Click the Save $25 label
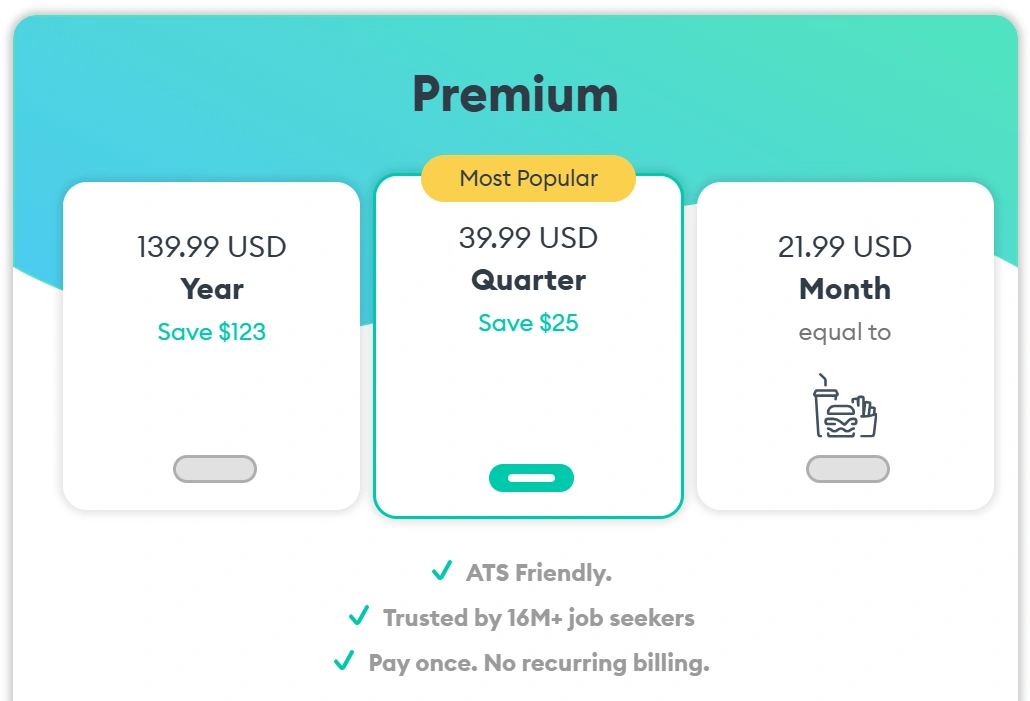Image resolution: width=1030 pixels, height=701 pixels. [x=528, y=323]
